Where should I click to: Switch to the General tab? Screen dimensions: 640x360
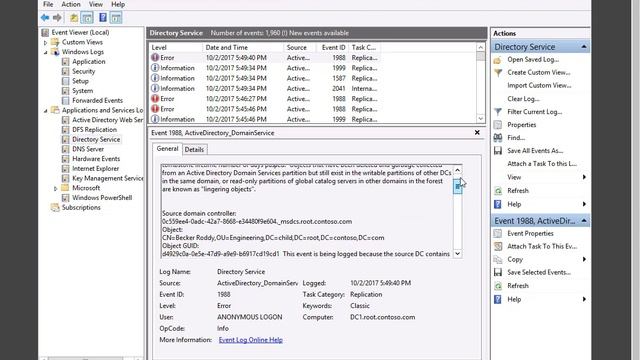pos(167,149)
